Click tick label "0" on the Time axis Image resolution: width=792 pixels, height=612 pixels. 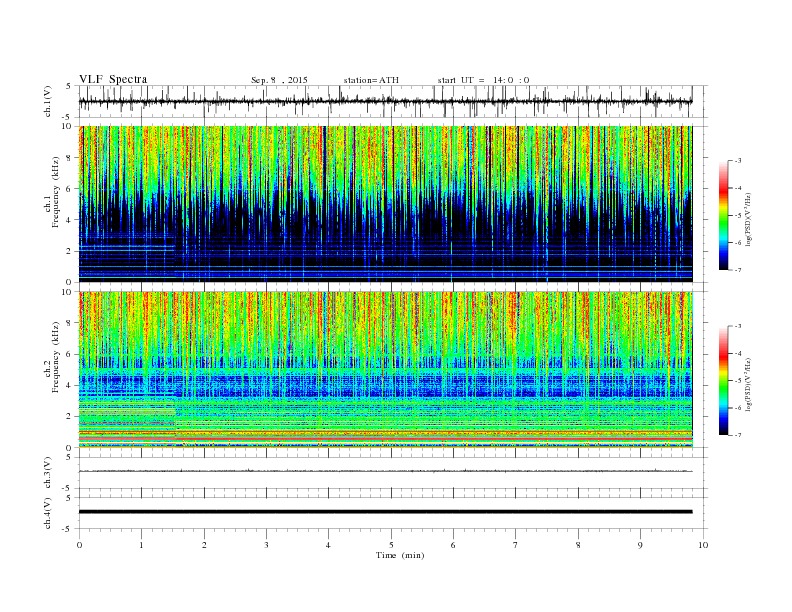(79, 545)
